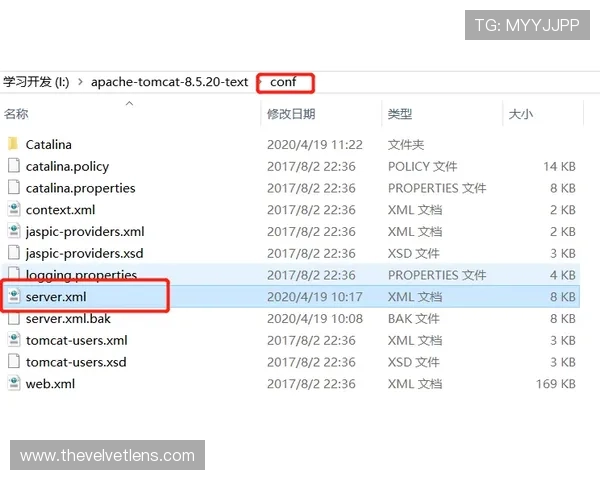Image resolution: width=600 pixels, height=480 pixels.
Task: Sort by the 类型 column header
Action: tap(399, 114)
